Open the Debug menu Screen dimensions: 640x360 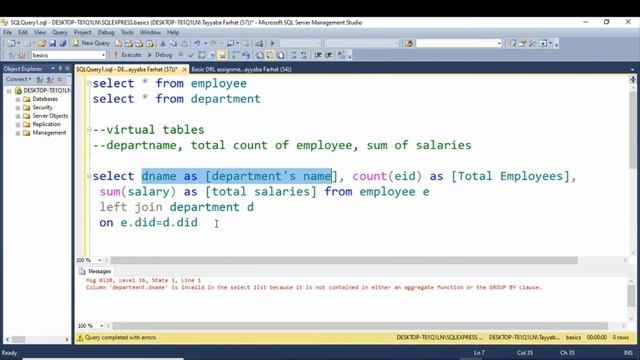click(x=106, y=32)
